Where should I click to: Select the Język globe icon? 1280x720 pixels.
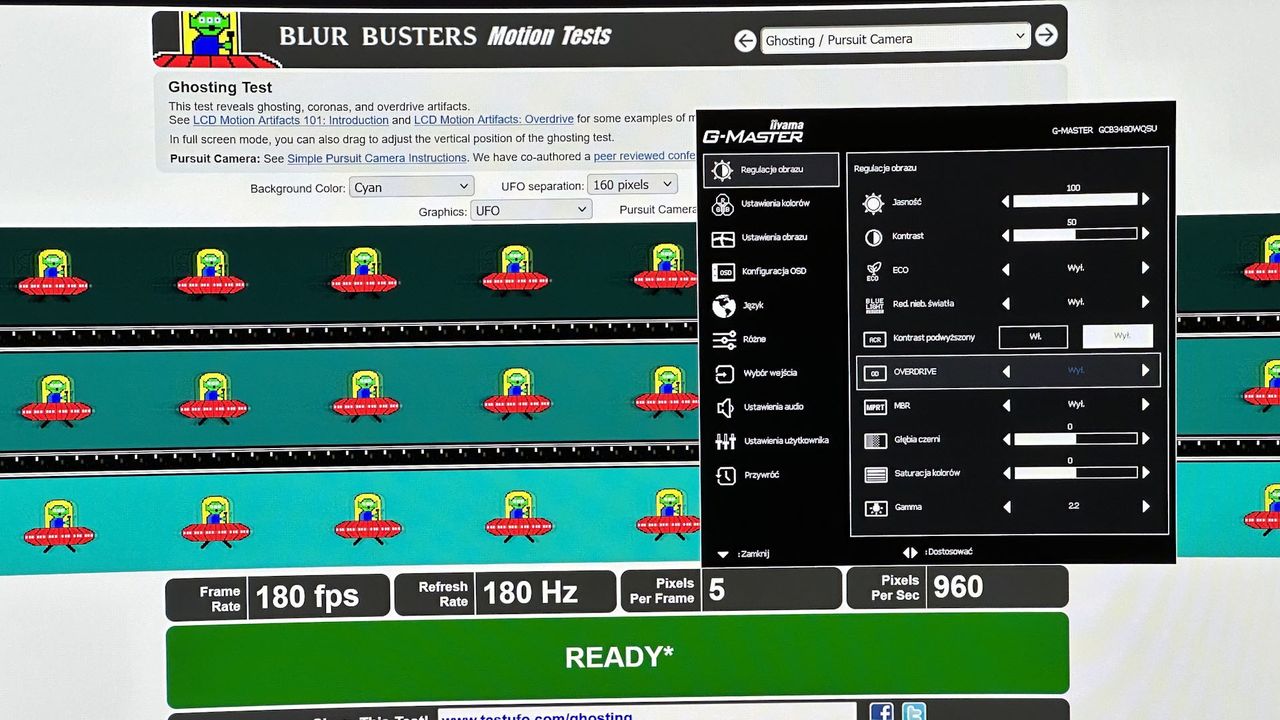pyautogui.click(x=724, y=306)
